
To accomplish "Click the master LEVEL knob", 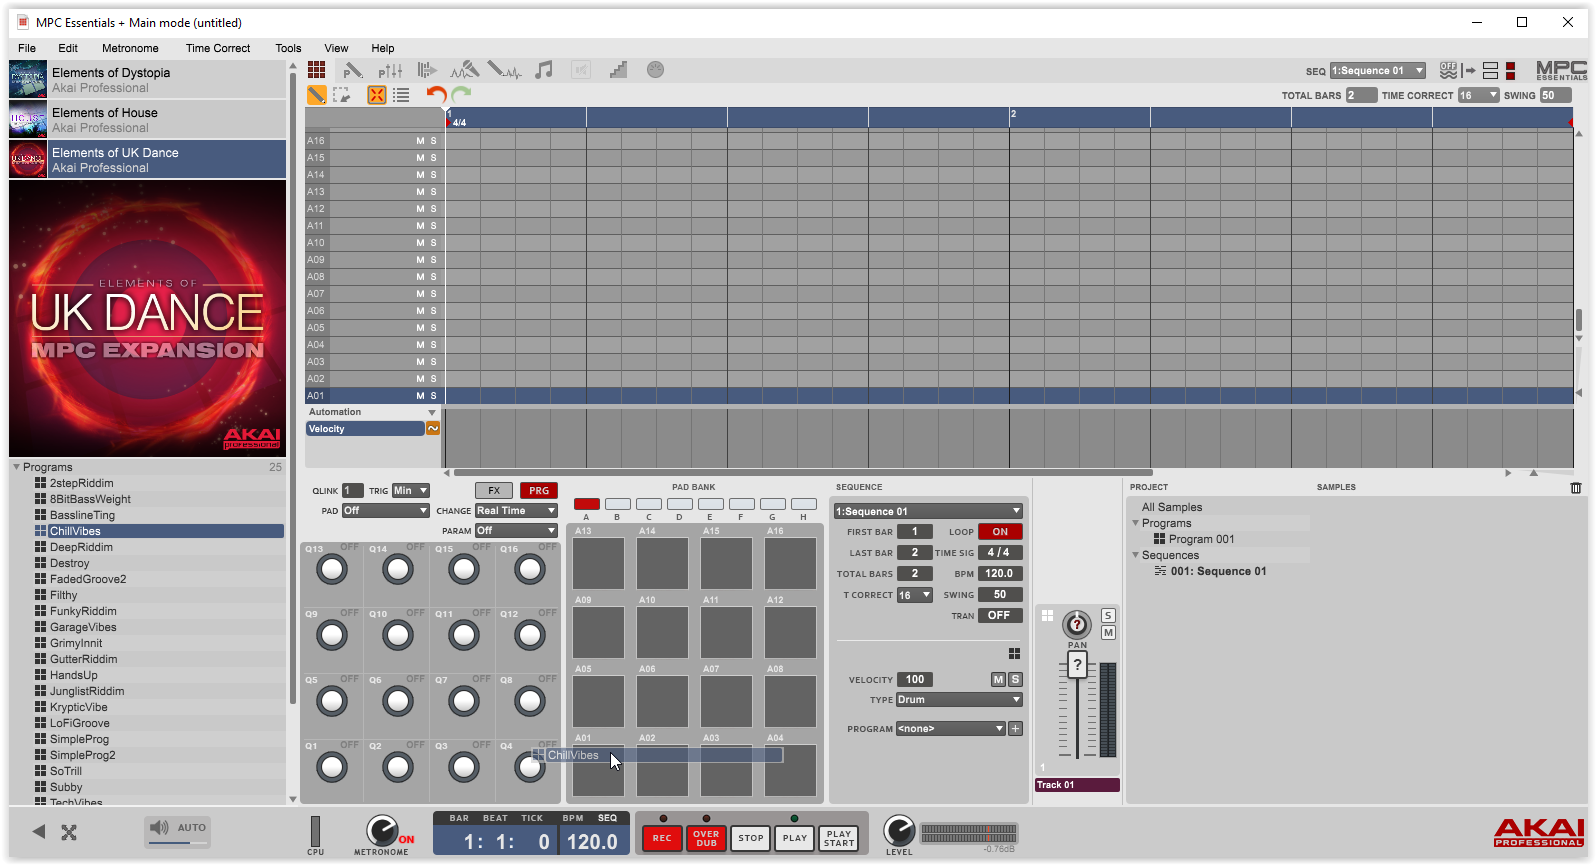I will pos(899,830).
